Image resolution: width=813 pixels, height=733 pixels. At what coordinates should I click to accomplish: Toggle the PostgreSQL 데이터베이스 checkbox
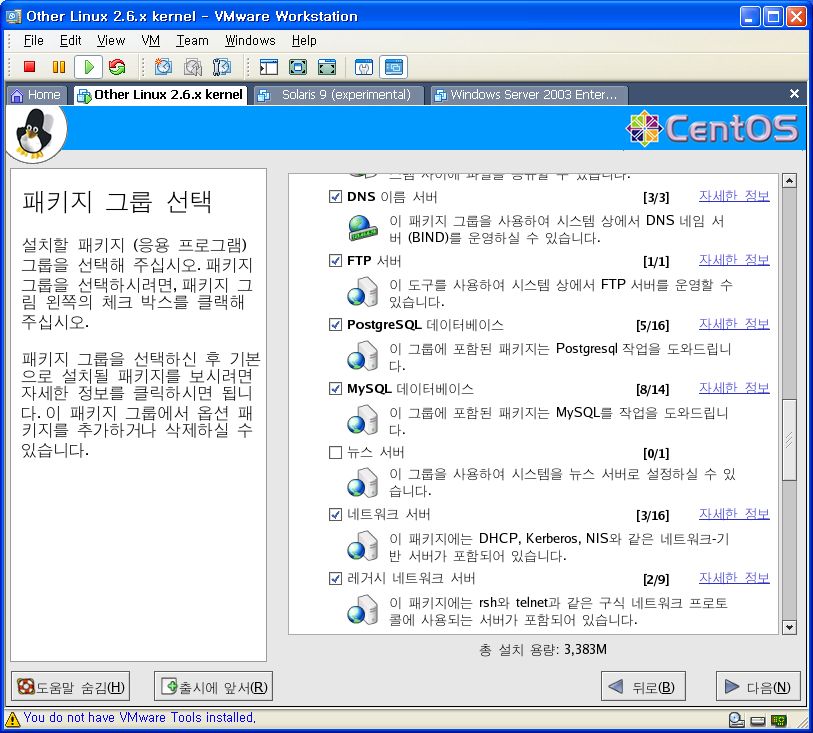point(336,325)
